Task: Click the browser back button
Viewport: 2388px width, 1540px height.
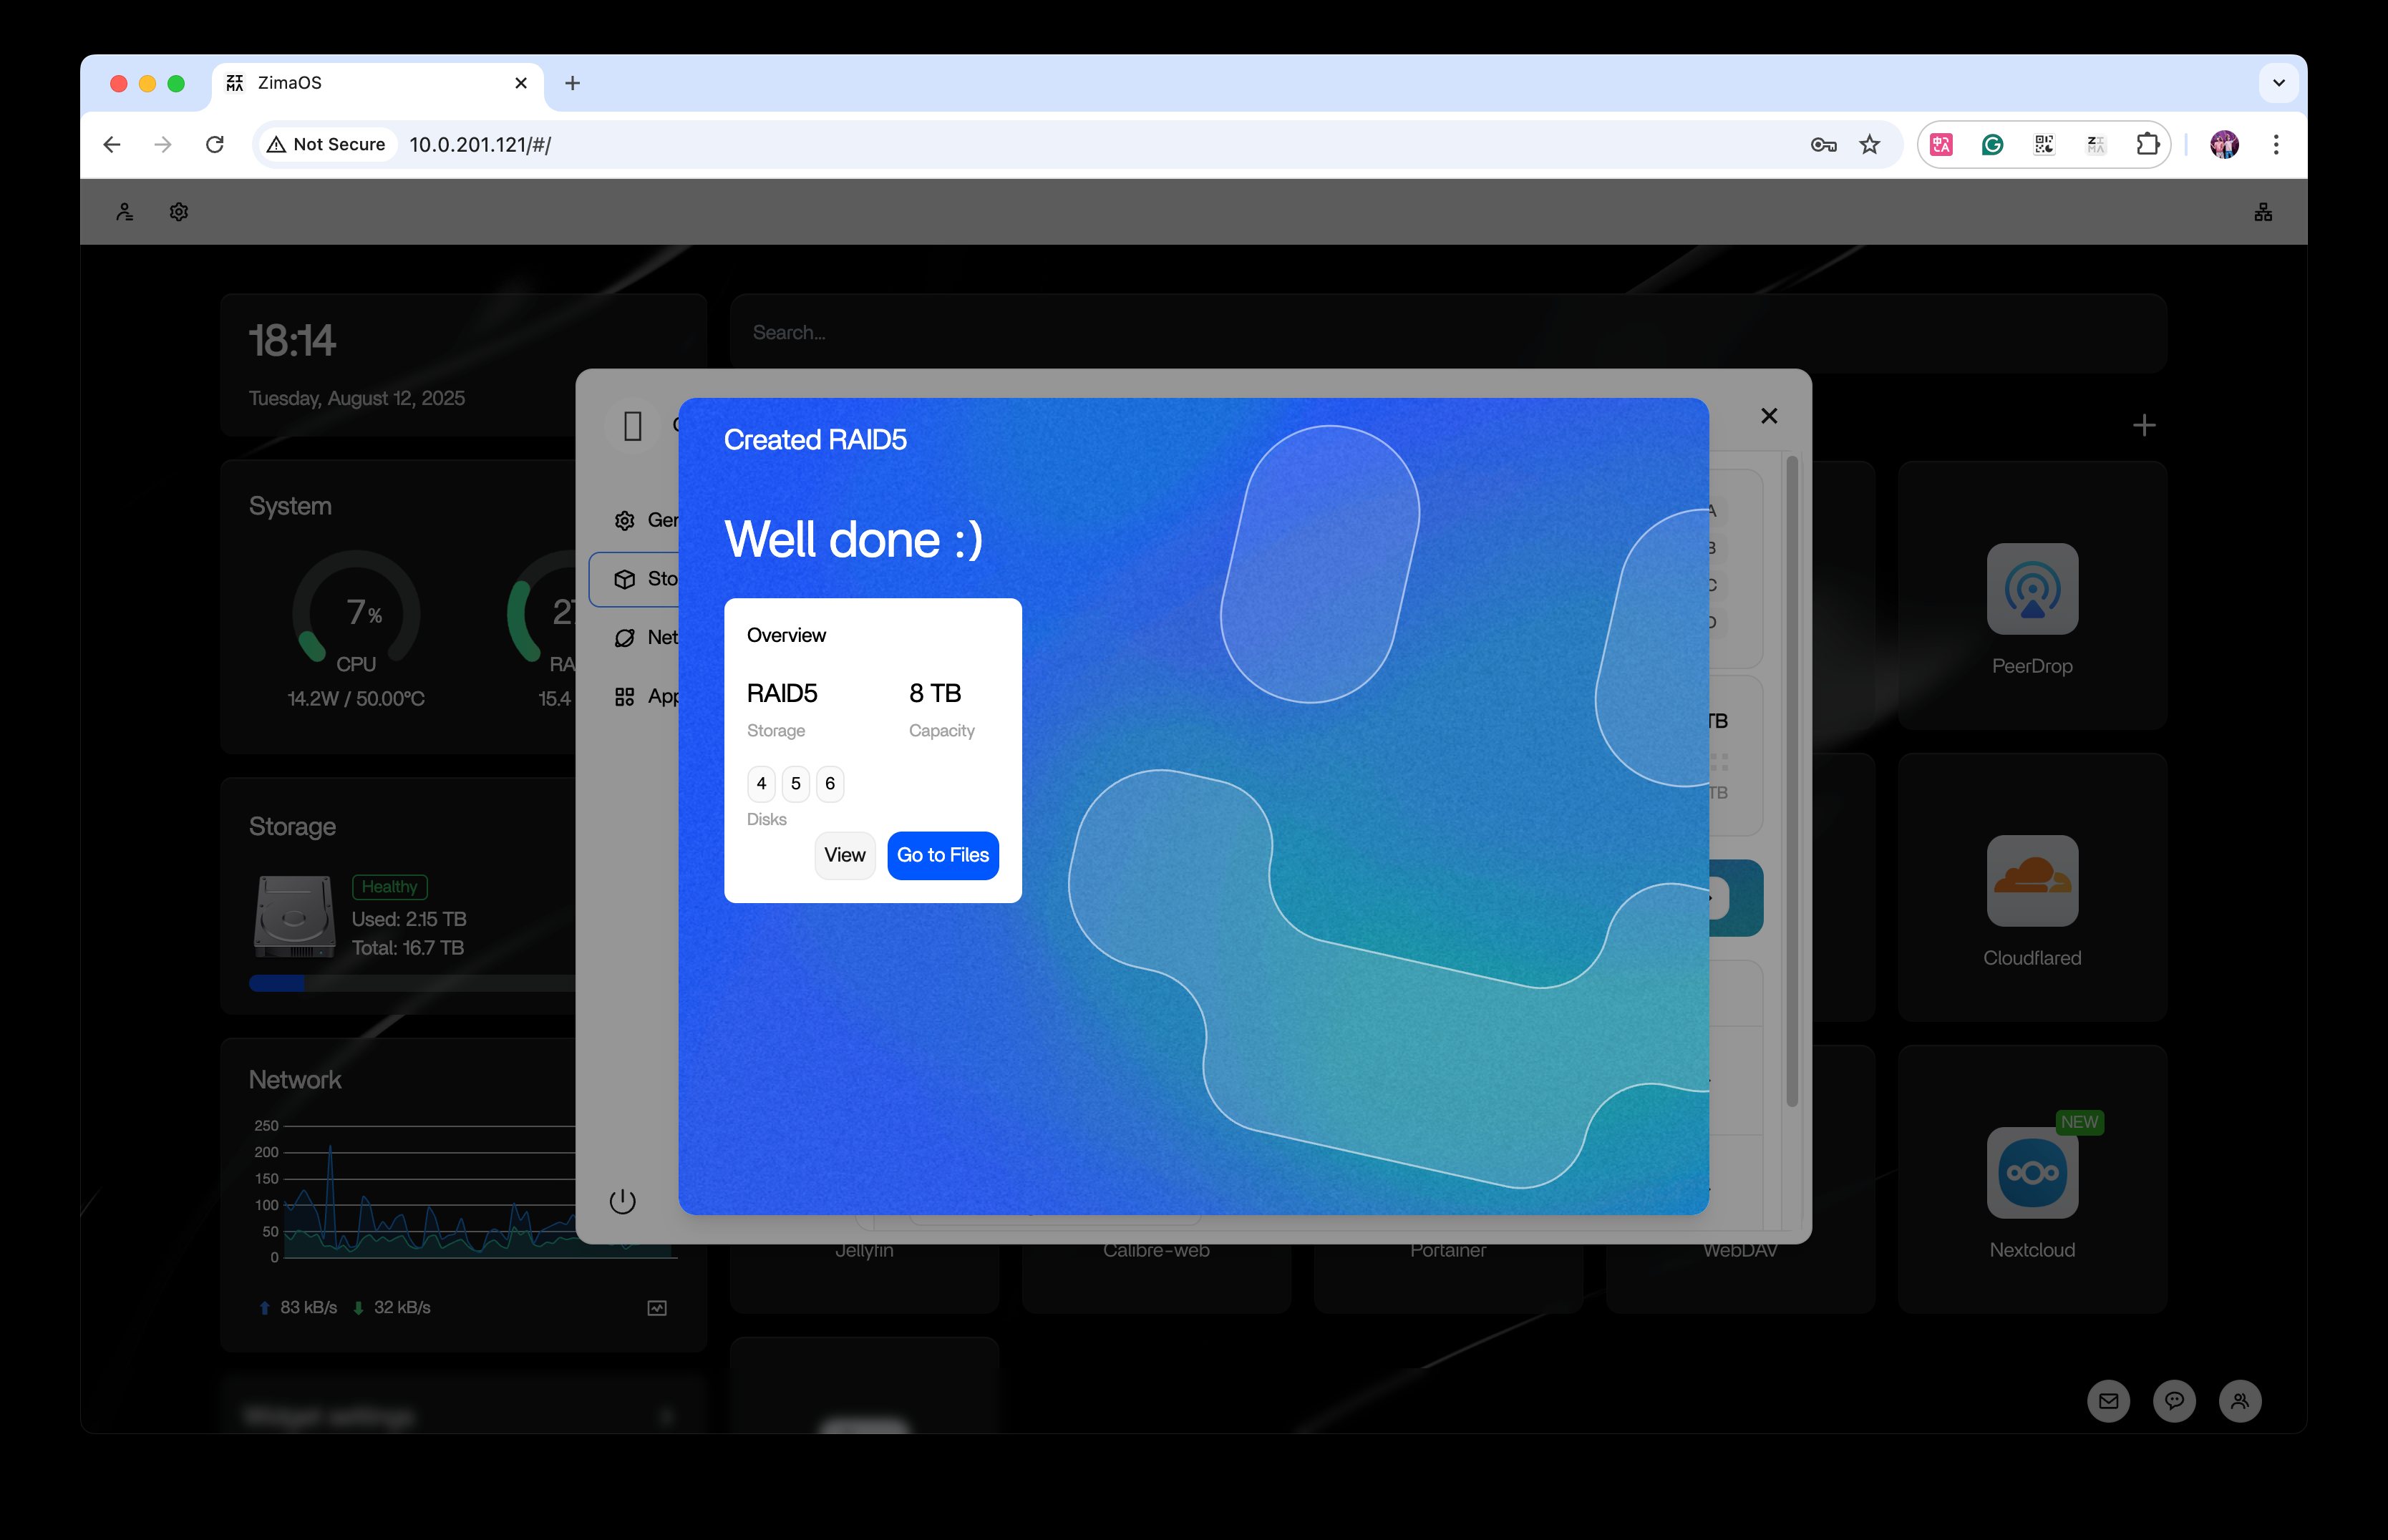Action: pyautogui.click(x=112, y=145)
